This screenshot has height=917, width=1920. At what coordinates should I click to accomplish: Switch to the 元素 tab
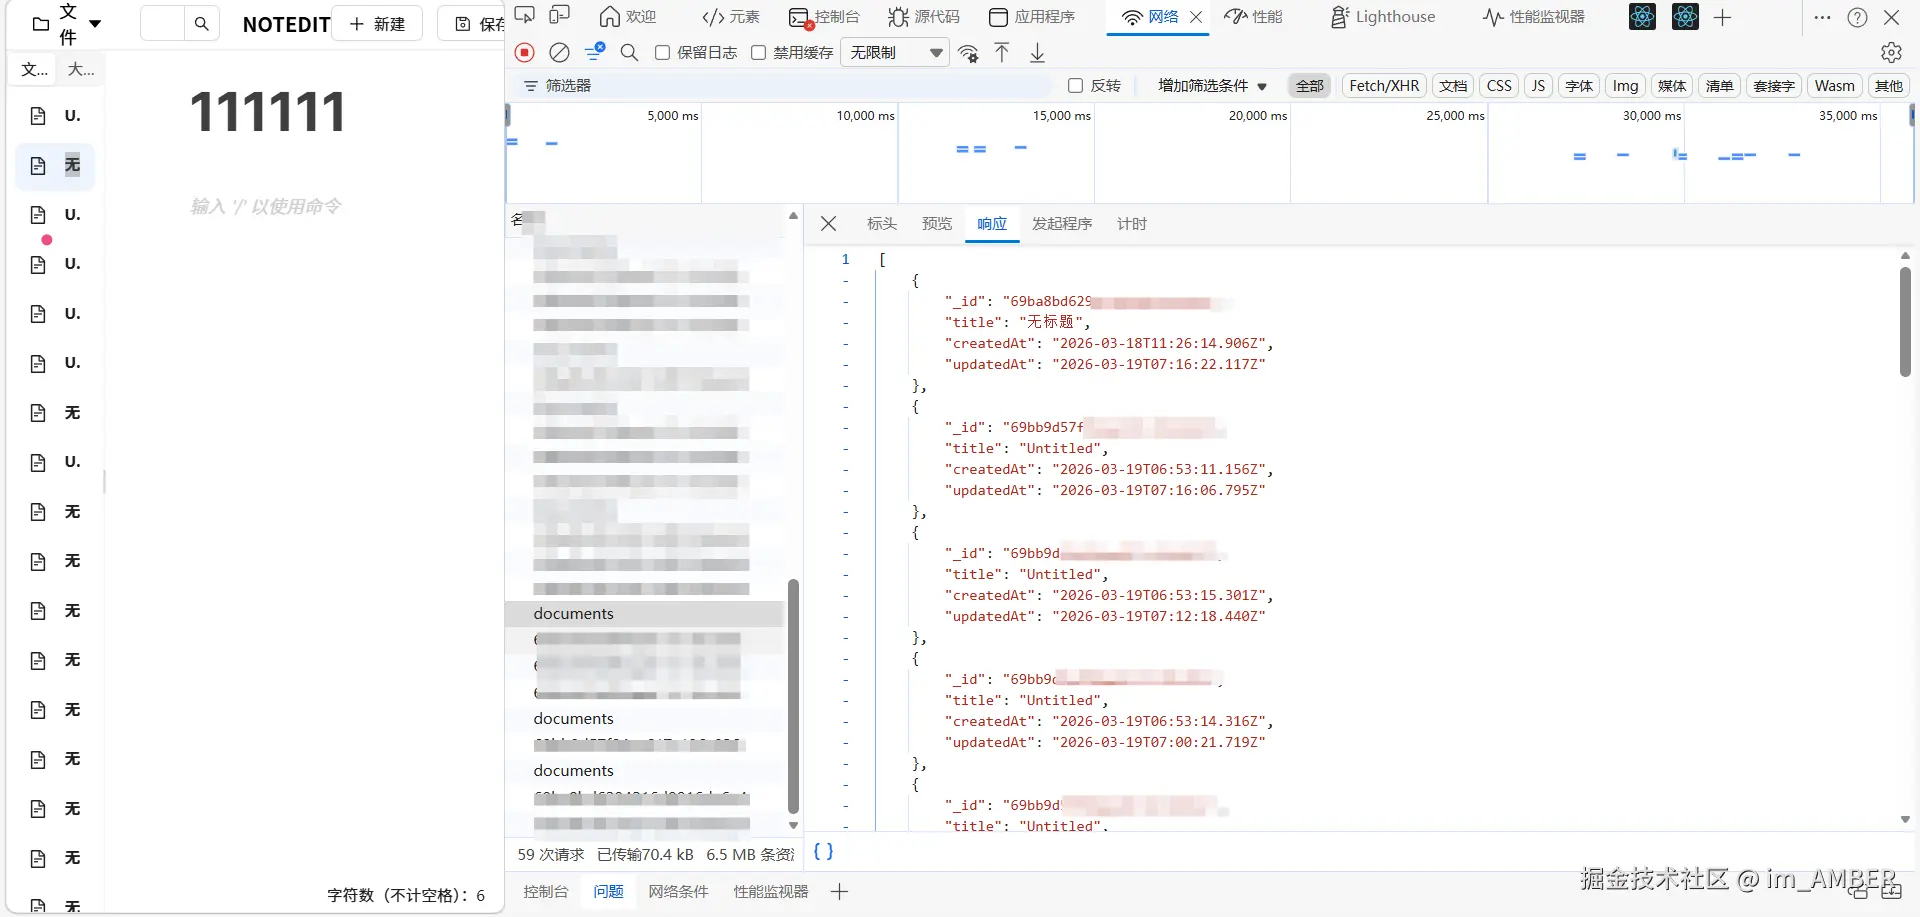coord(731,17)
